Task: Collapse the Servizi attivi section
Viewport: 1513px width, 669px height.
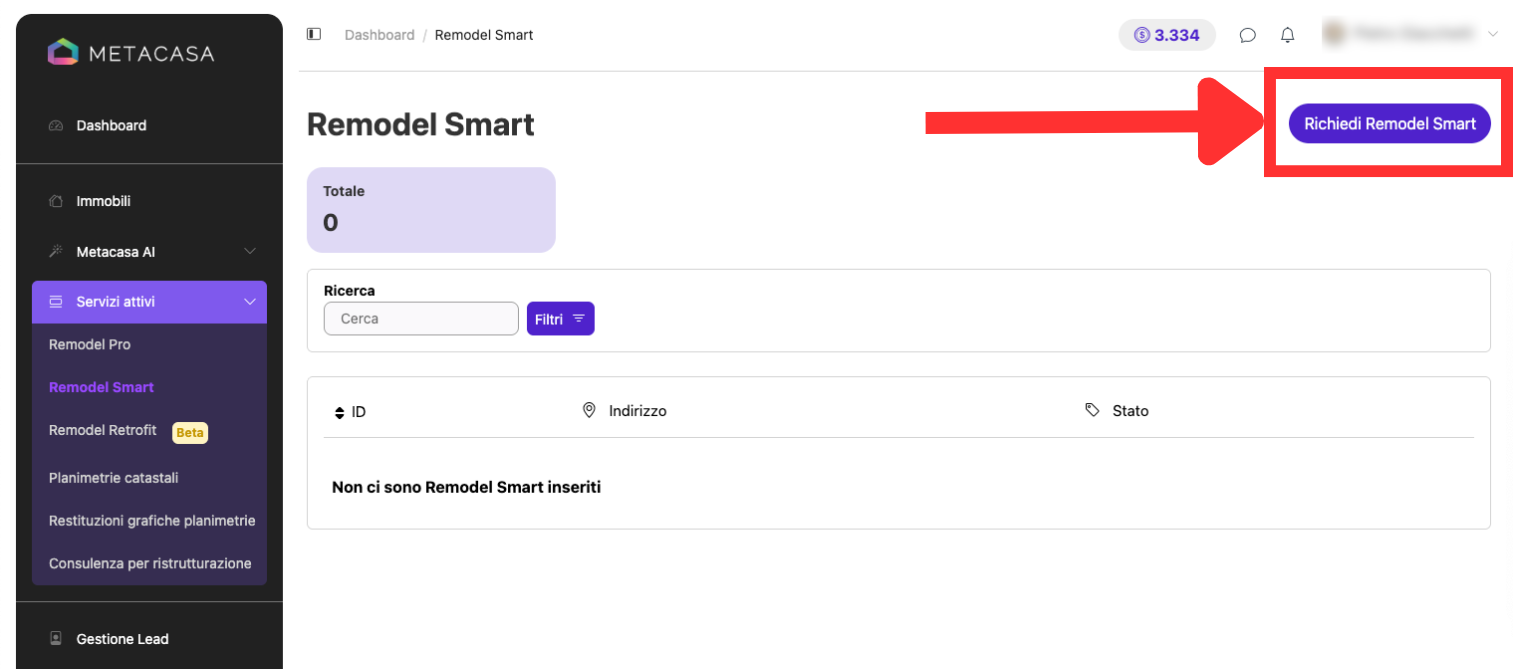Action: click(x=150, y=302)
